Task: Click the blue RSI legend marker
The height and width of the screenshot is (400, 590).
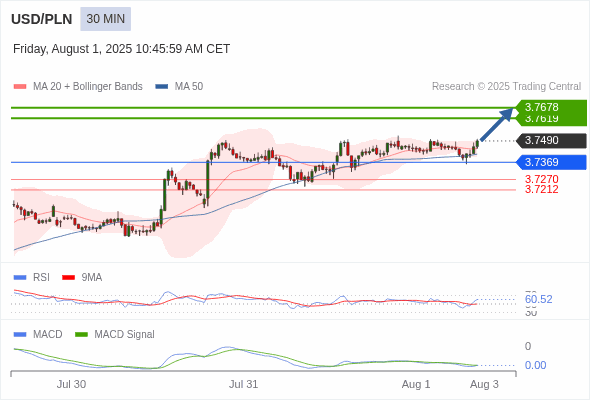Action: pos(20,277)
